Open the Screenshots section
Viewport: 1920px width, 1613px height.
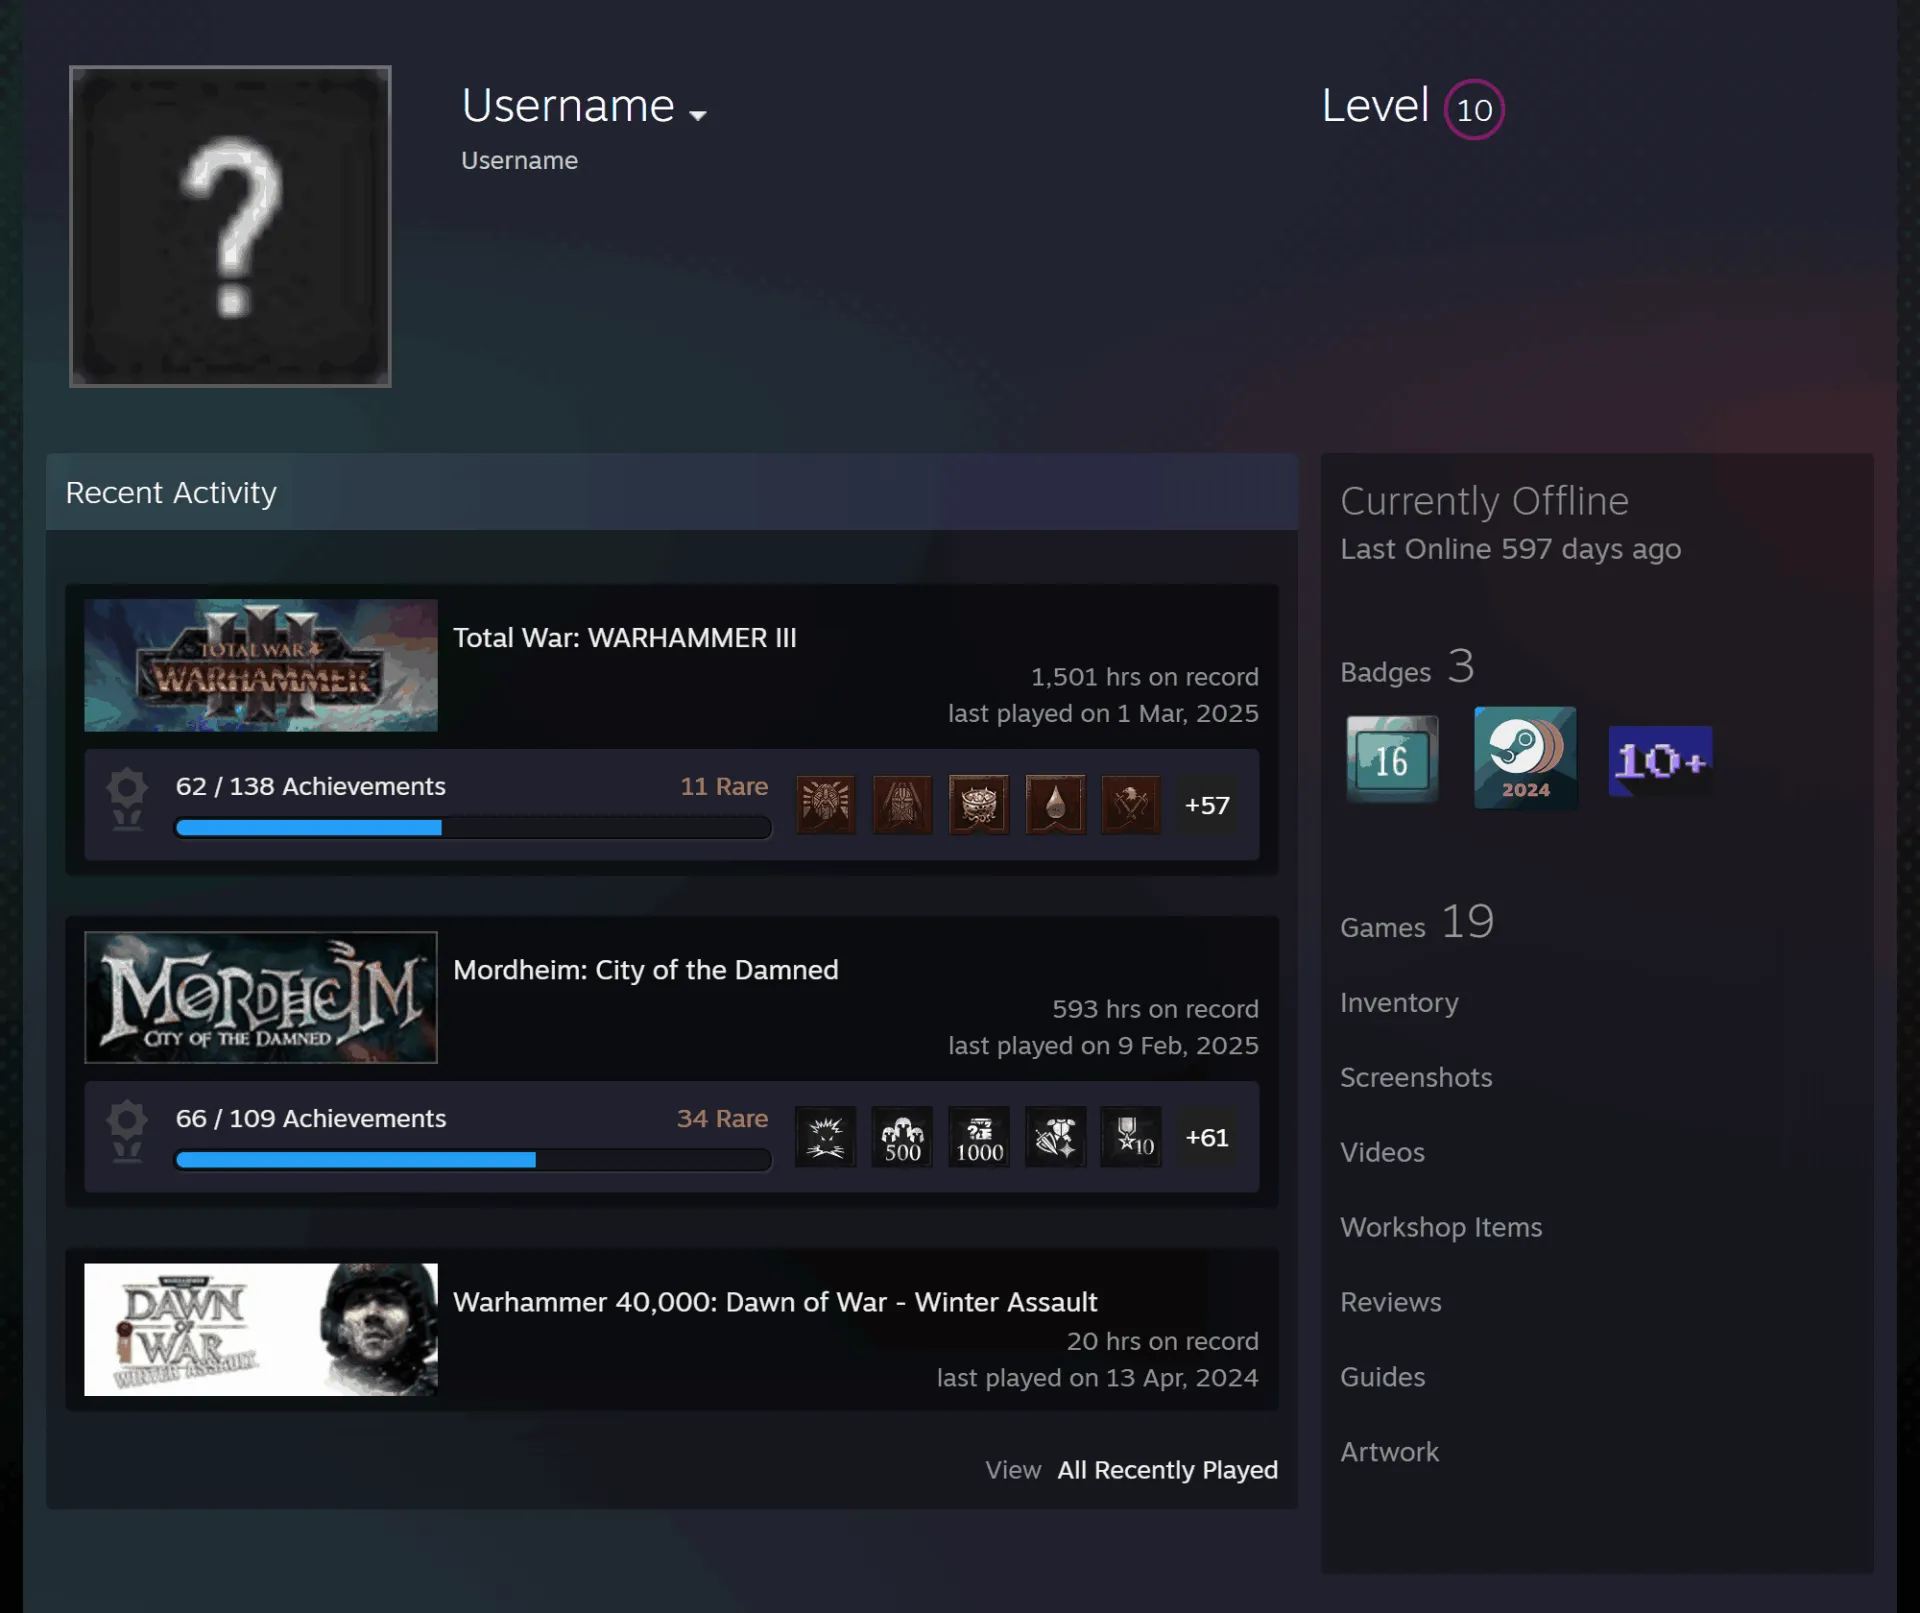point(1416,1078)
